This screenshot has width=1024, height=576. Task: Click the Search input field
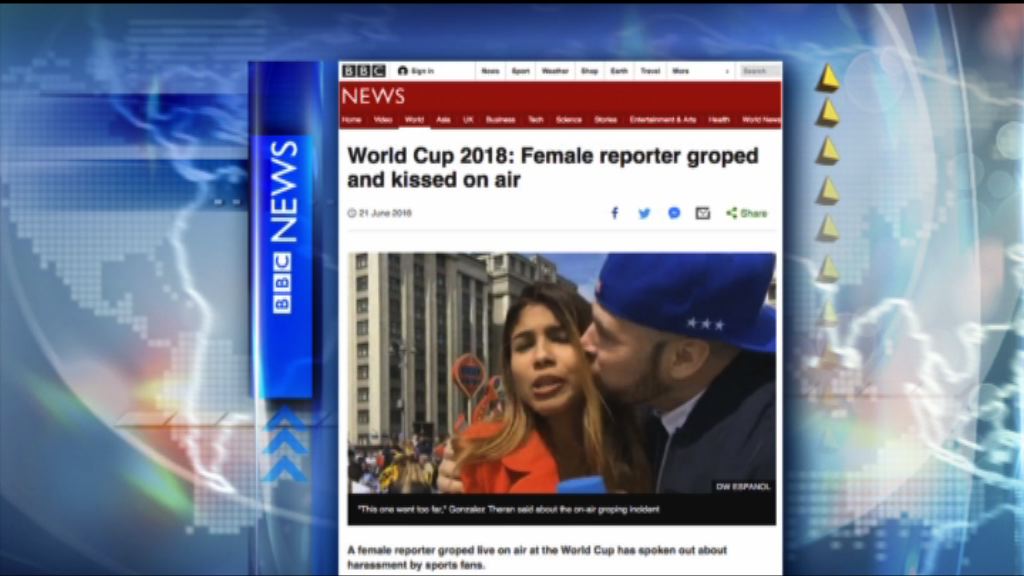(x=759, y=71)
